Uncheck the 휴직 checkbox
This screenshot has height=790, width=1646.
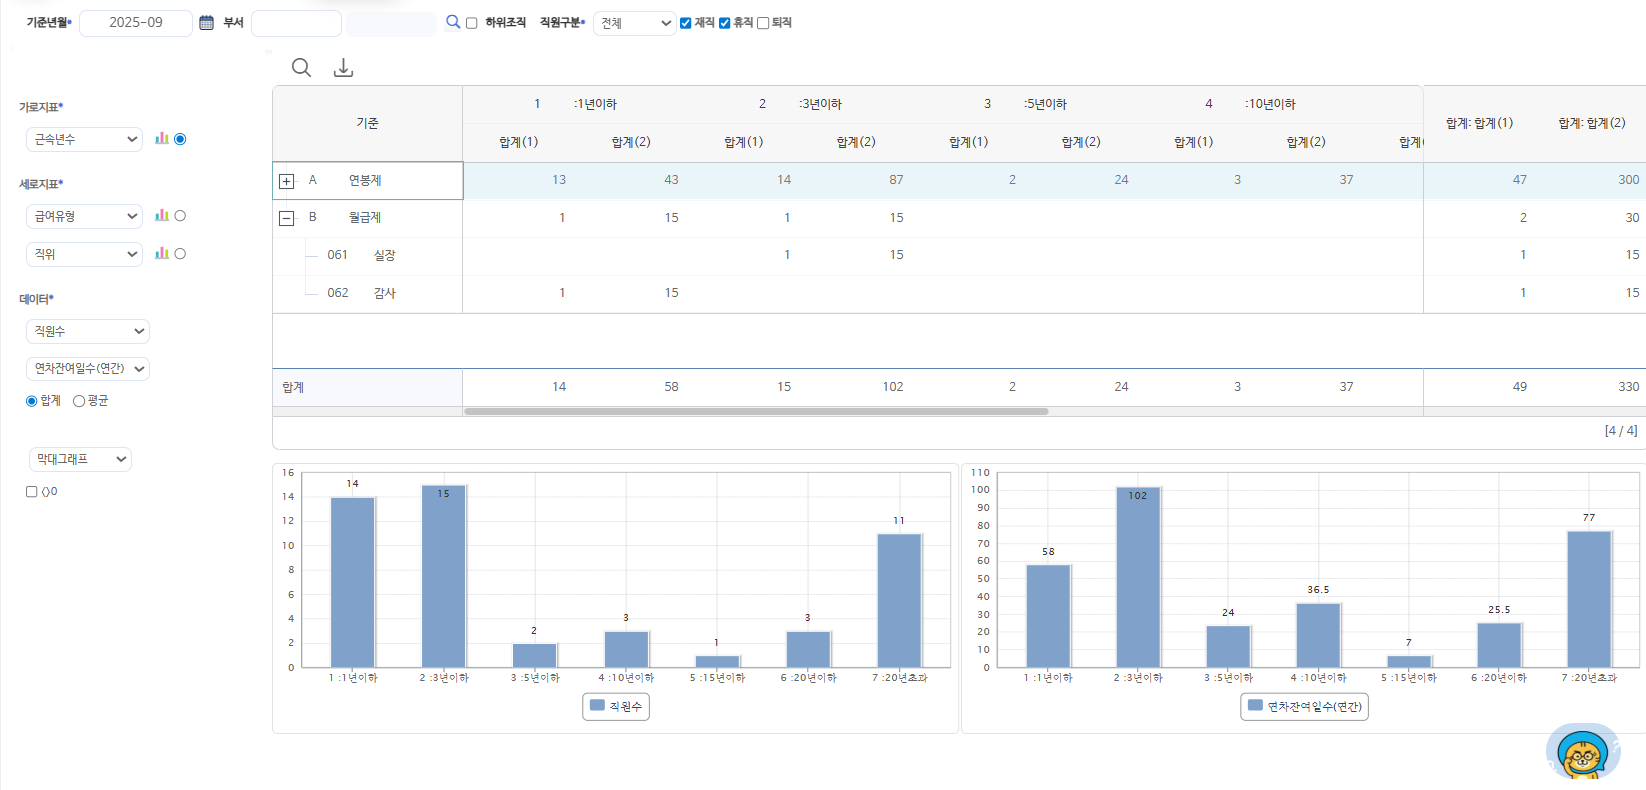pyautogui.click(x=725, y=23)
